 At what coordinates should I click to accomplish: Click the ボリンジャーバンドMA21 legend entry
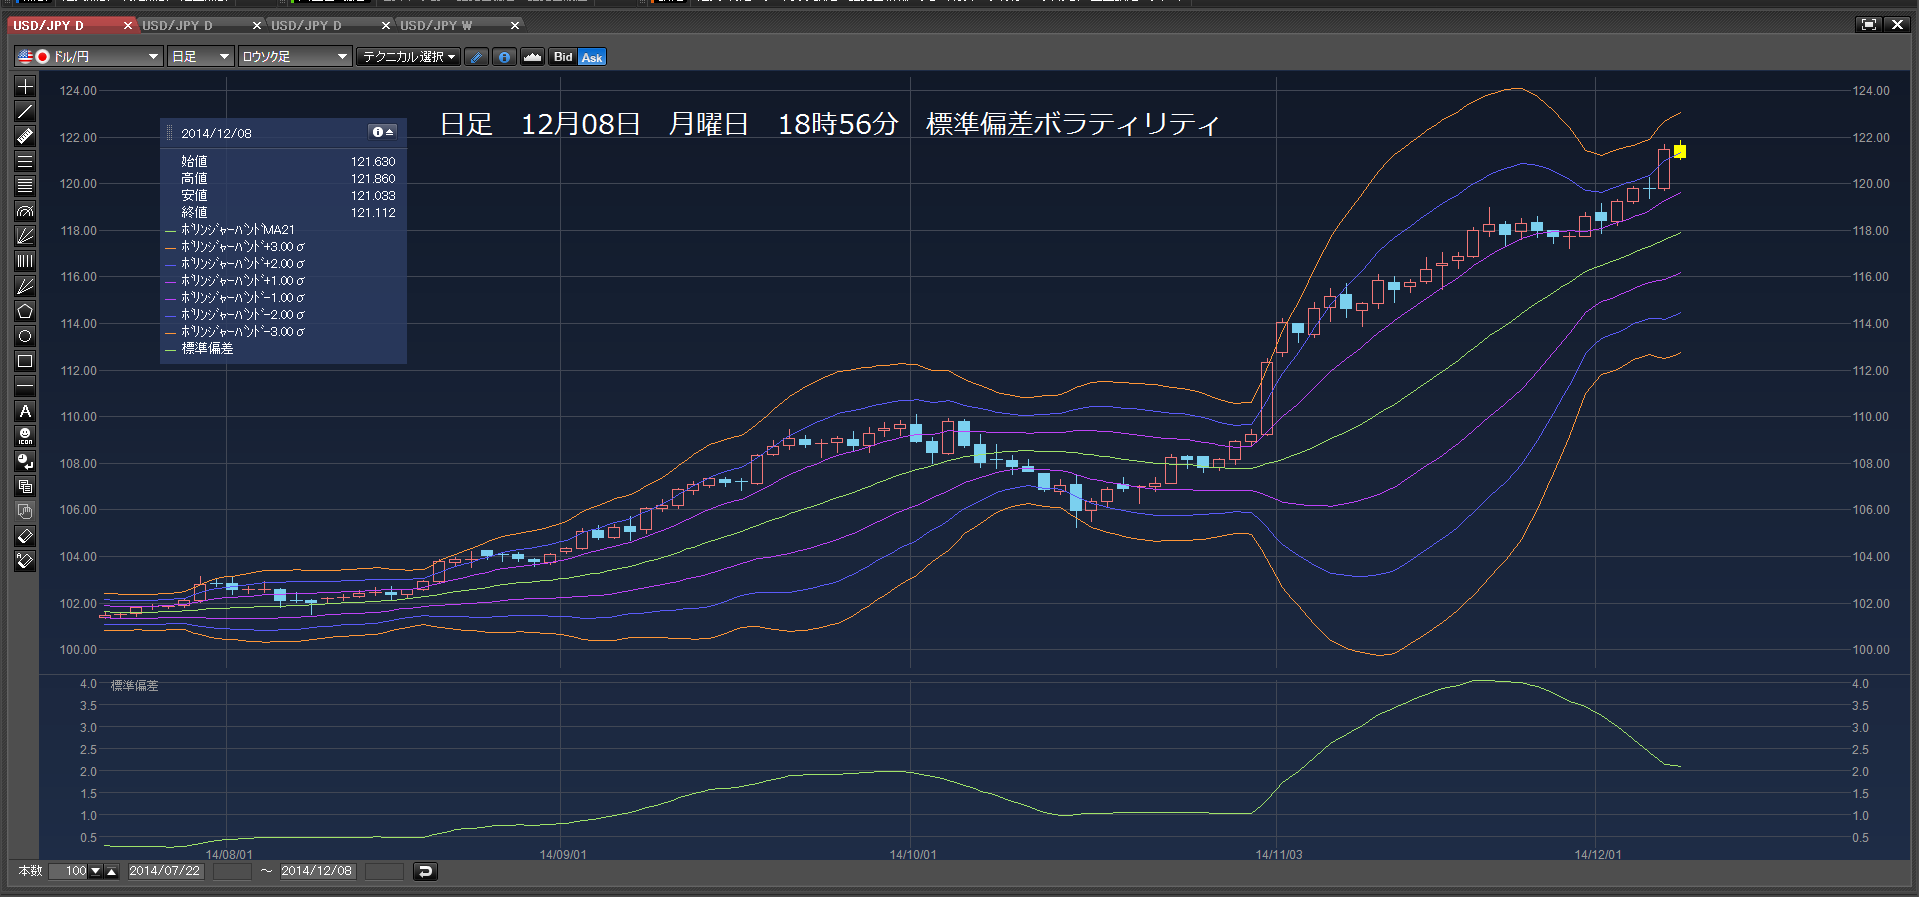230,229
